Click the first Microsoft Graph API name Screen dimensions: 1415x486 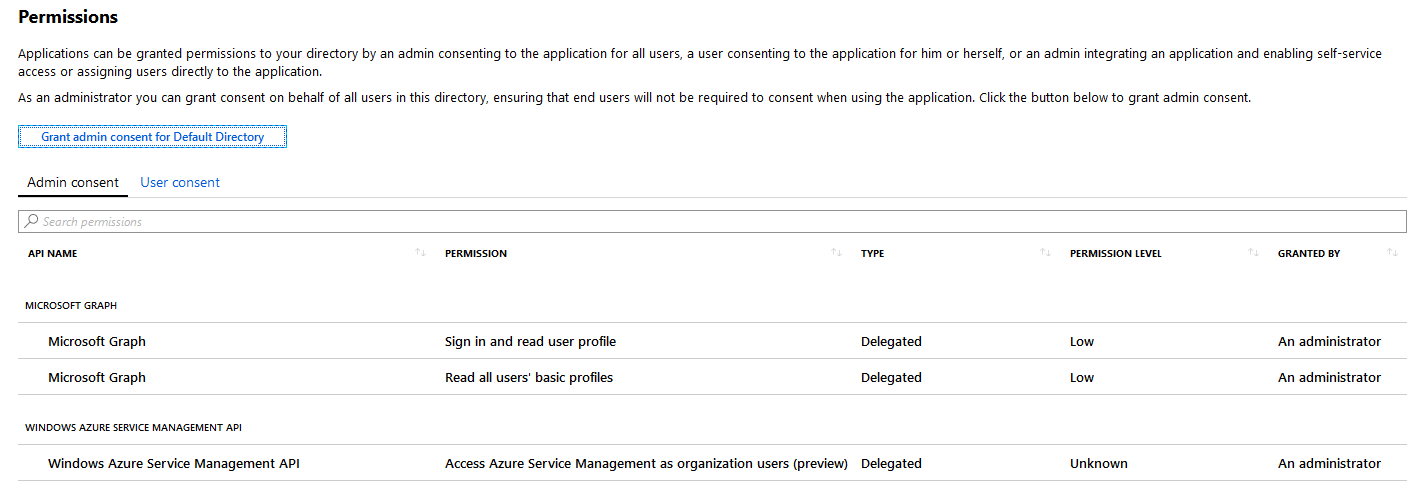click(97, 341)
